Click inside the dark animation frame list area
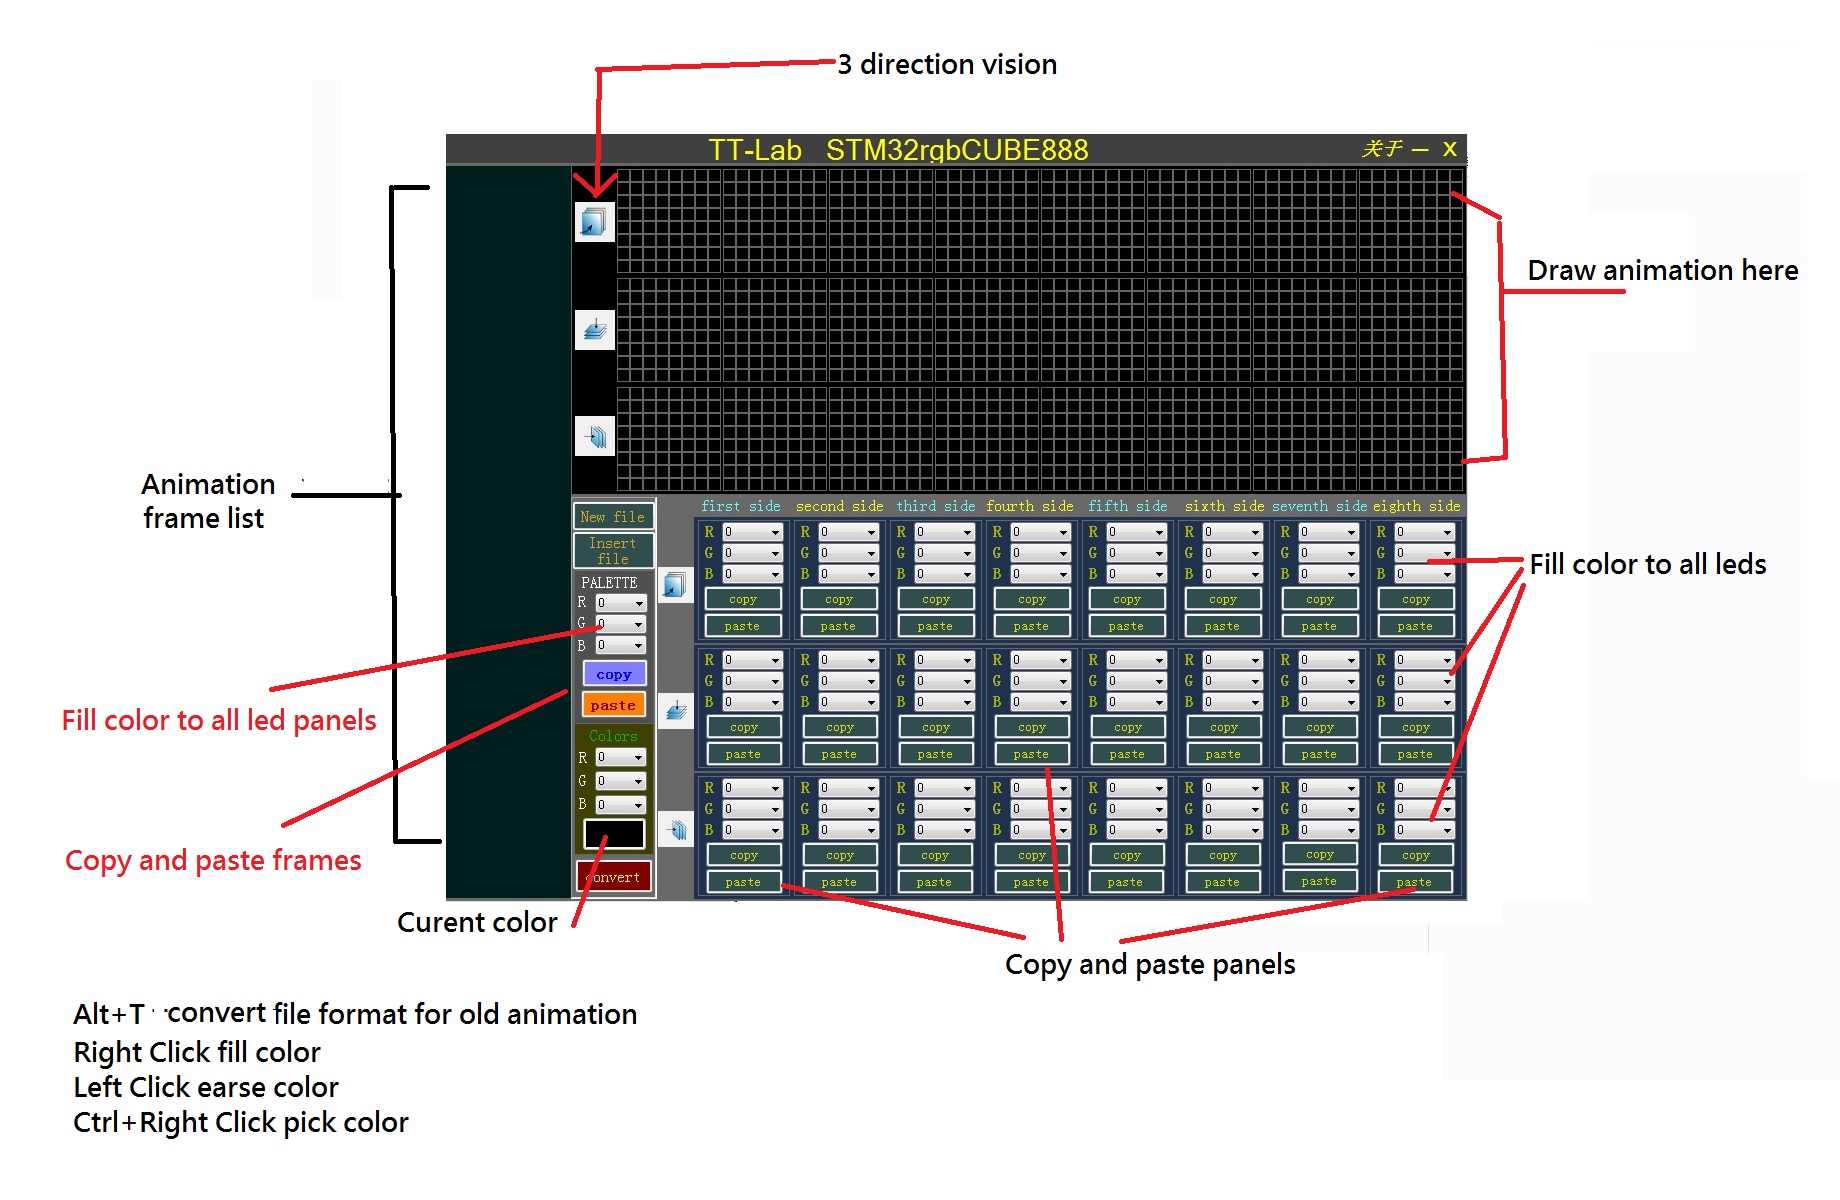This screenshot has width=1840, height=1200. click(508, 532)
